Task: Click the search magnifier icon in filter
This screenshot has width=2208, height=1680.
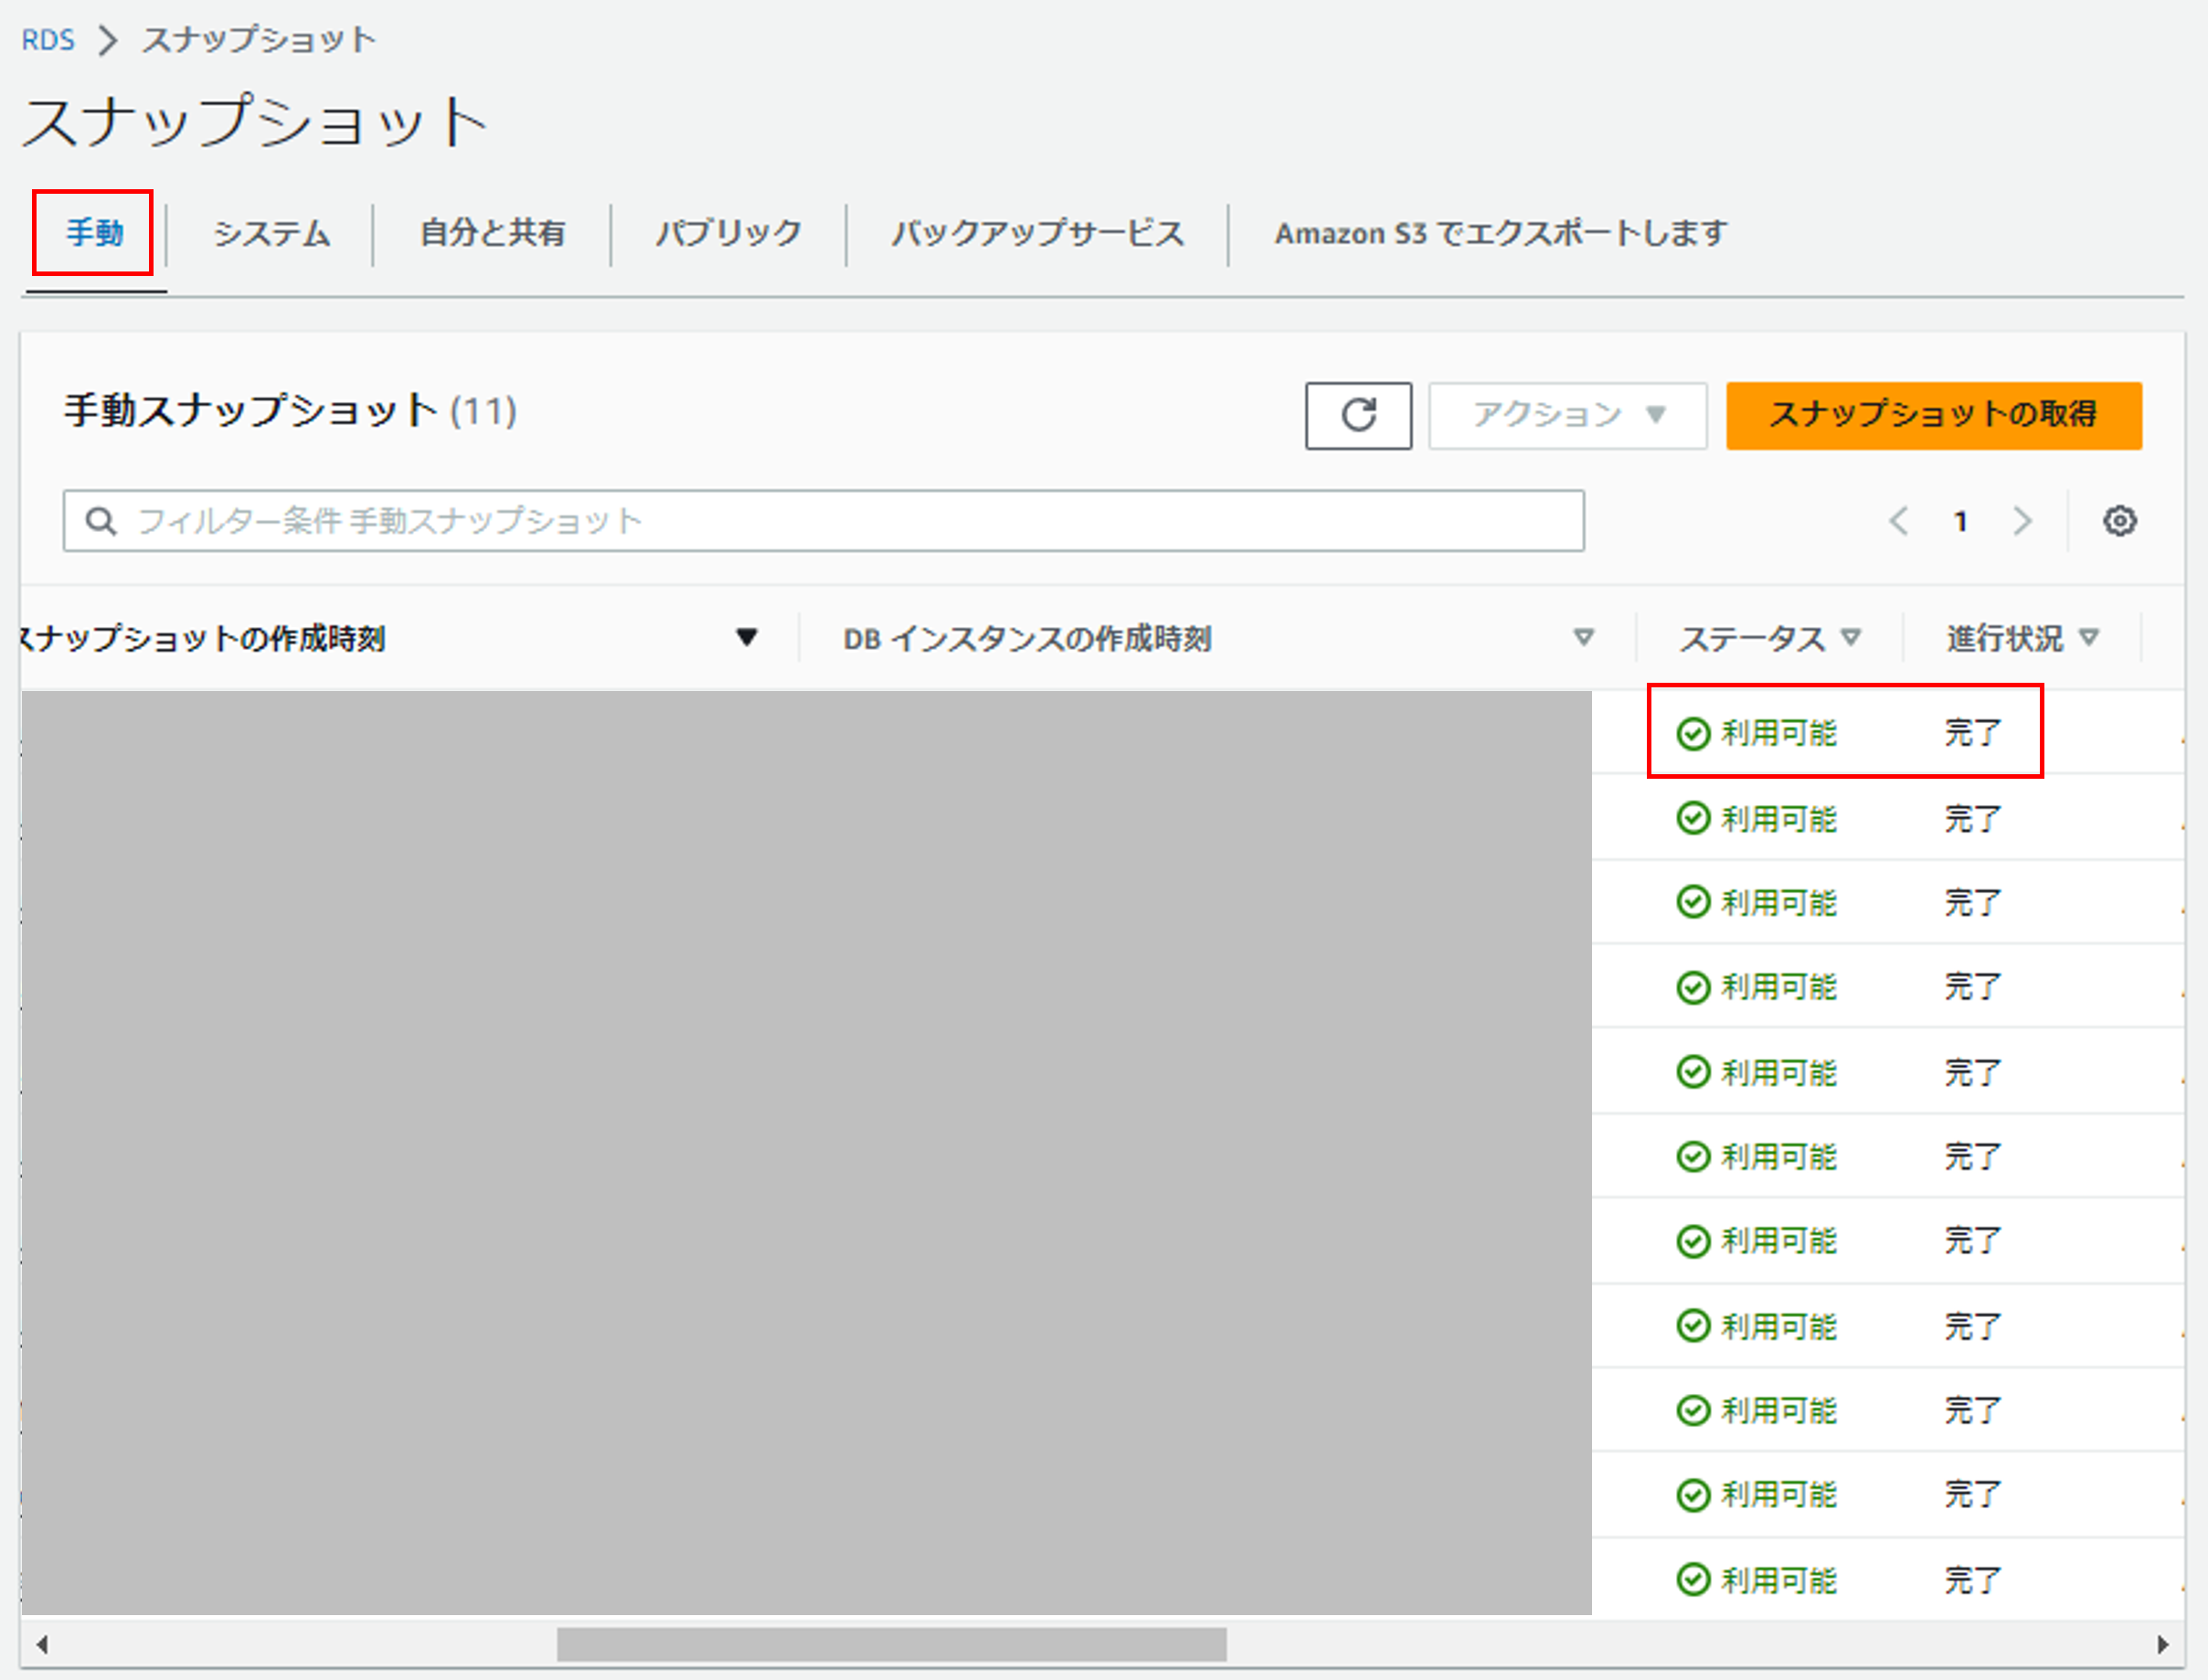Action: pyautogui.click(x=100, y=521)
